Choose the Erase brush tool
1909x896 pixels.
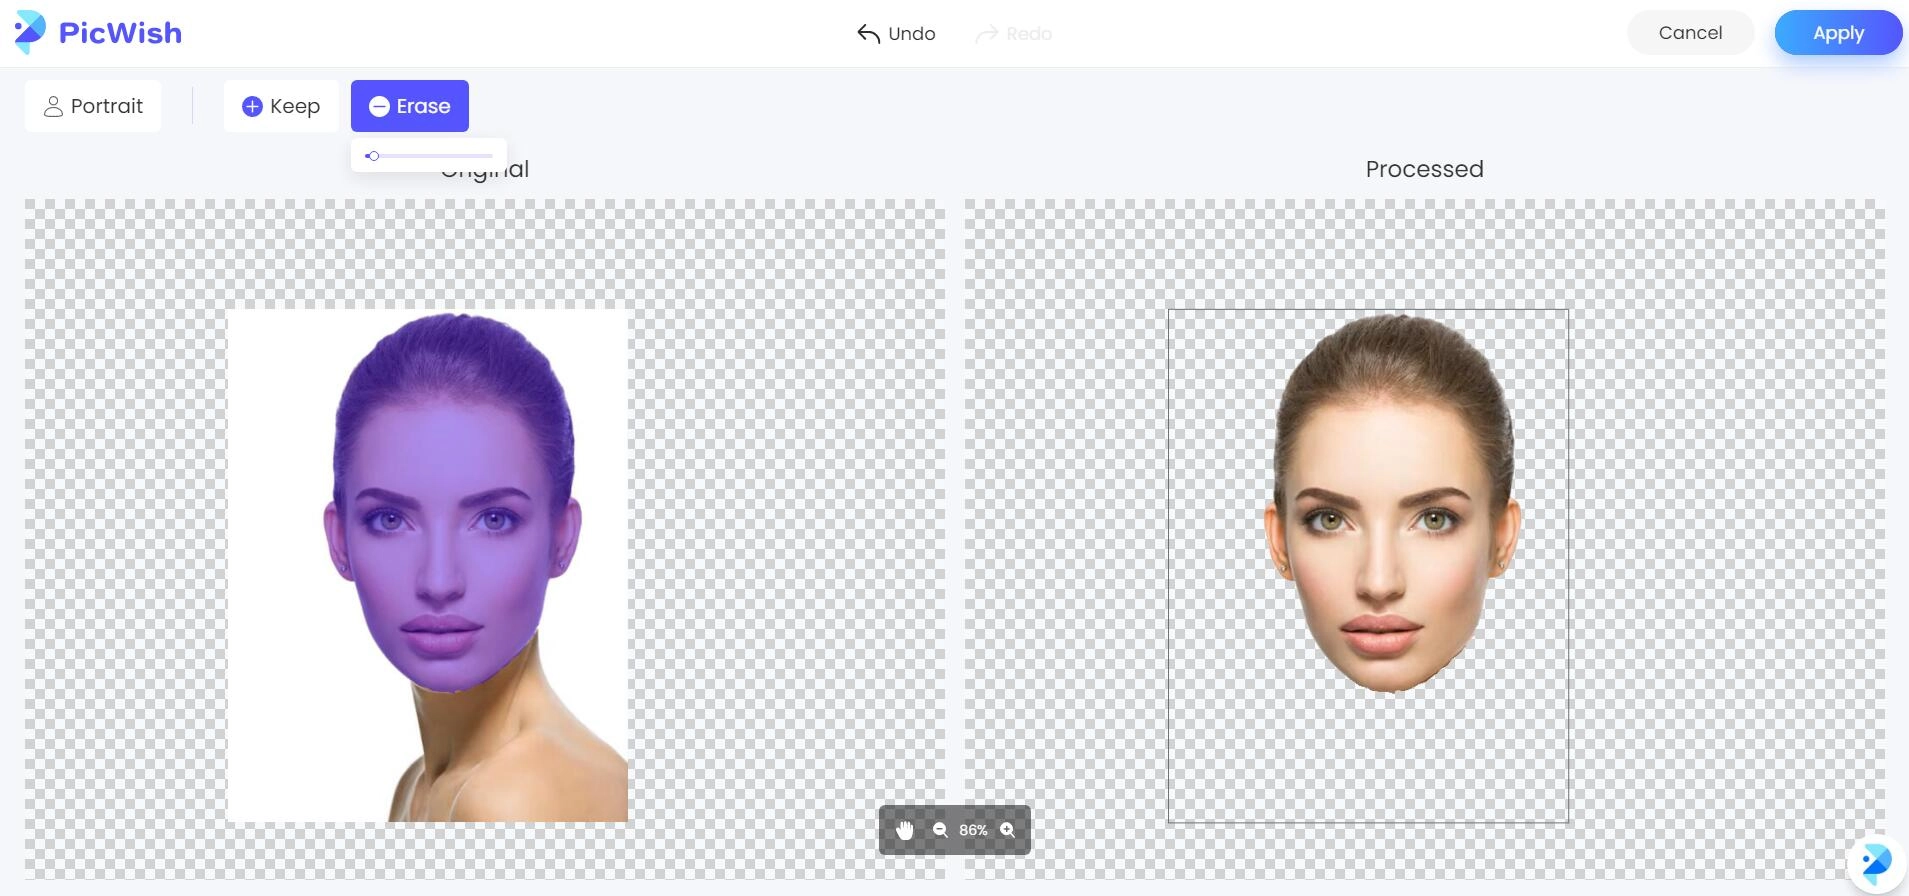point(410,106)
